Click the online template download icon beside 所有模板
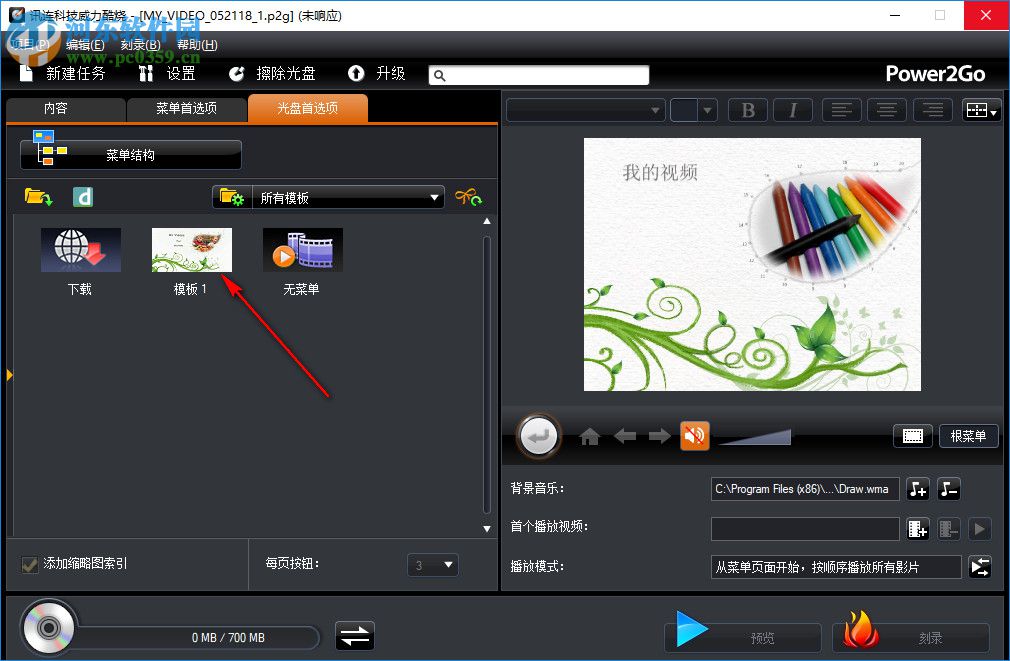 (x=469, y=197)
